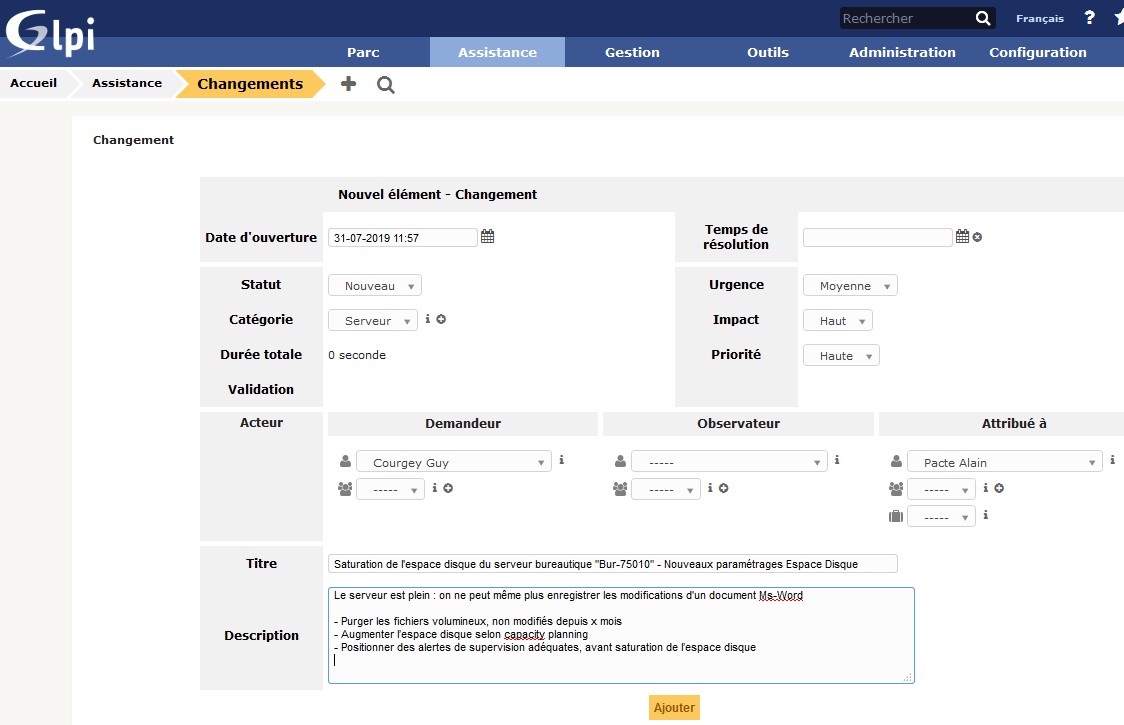Open the Attribué à supplier dropdown
Viewport: 1124px width, 725px height.
point(941,517)
